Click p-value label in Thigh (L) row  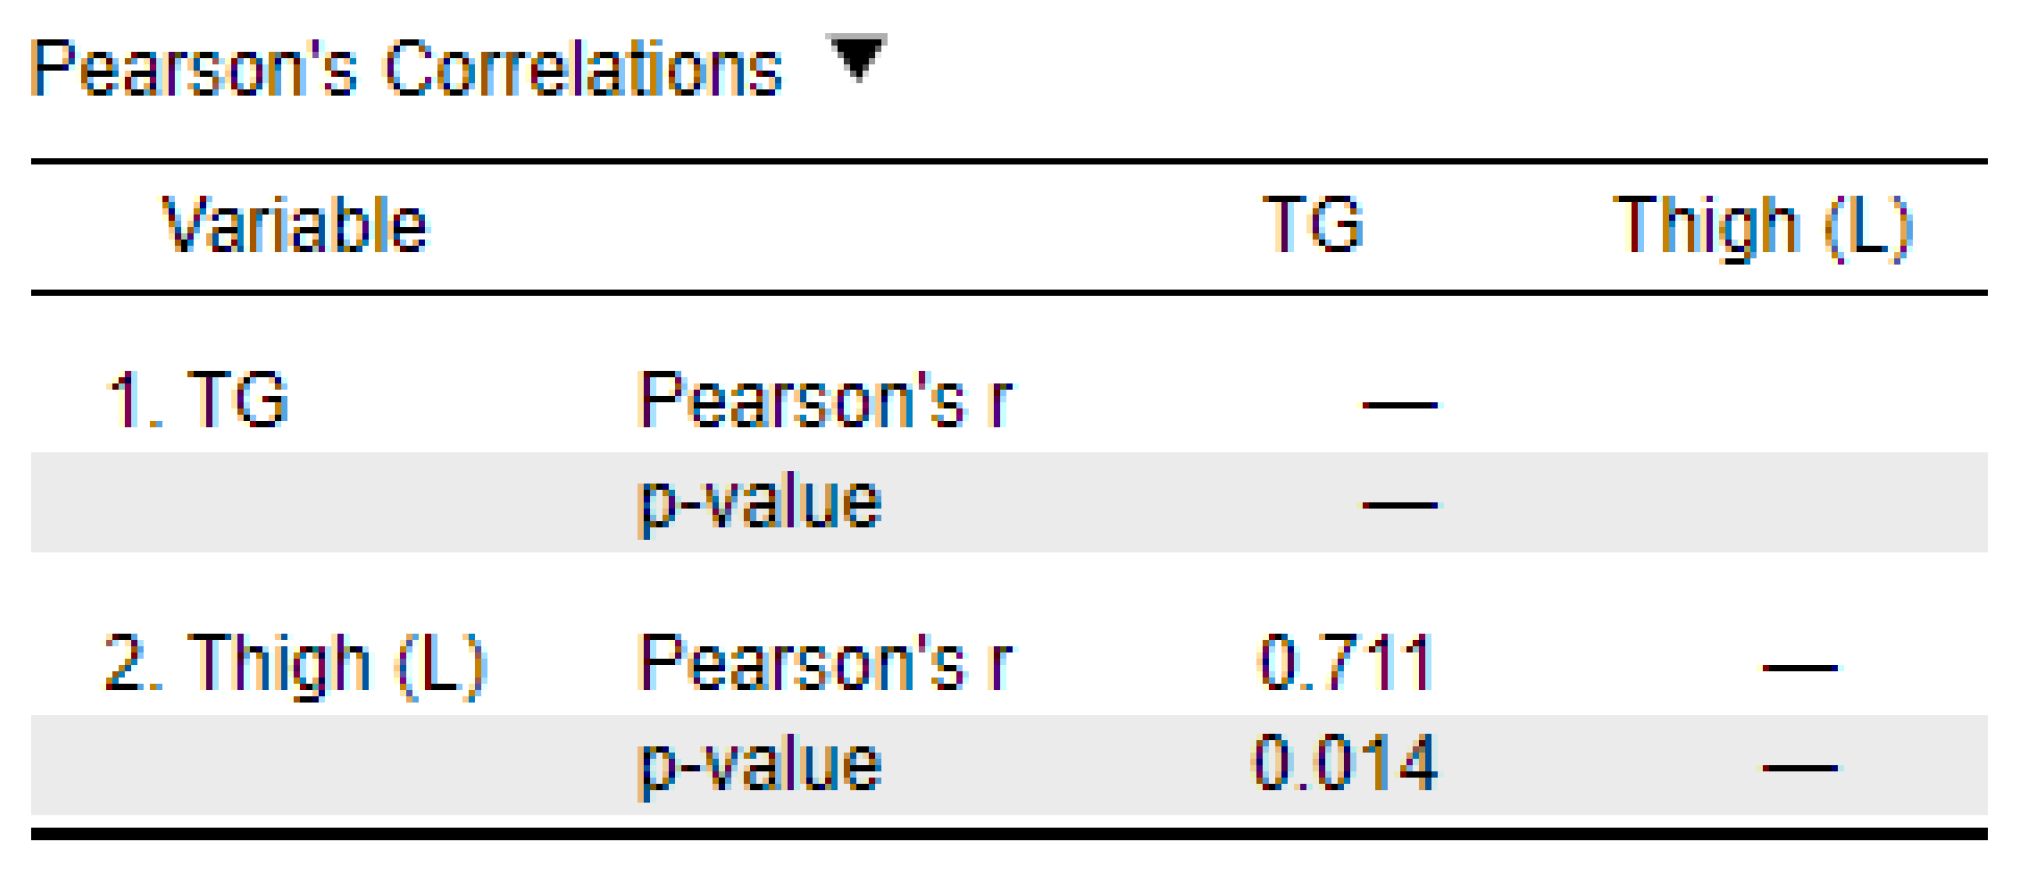[x=760, y=765]
